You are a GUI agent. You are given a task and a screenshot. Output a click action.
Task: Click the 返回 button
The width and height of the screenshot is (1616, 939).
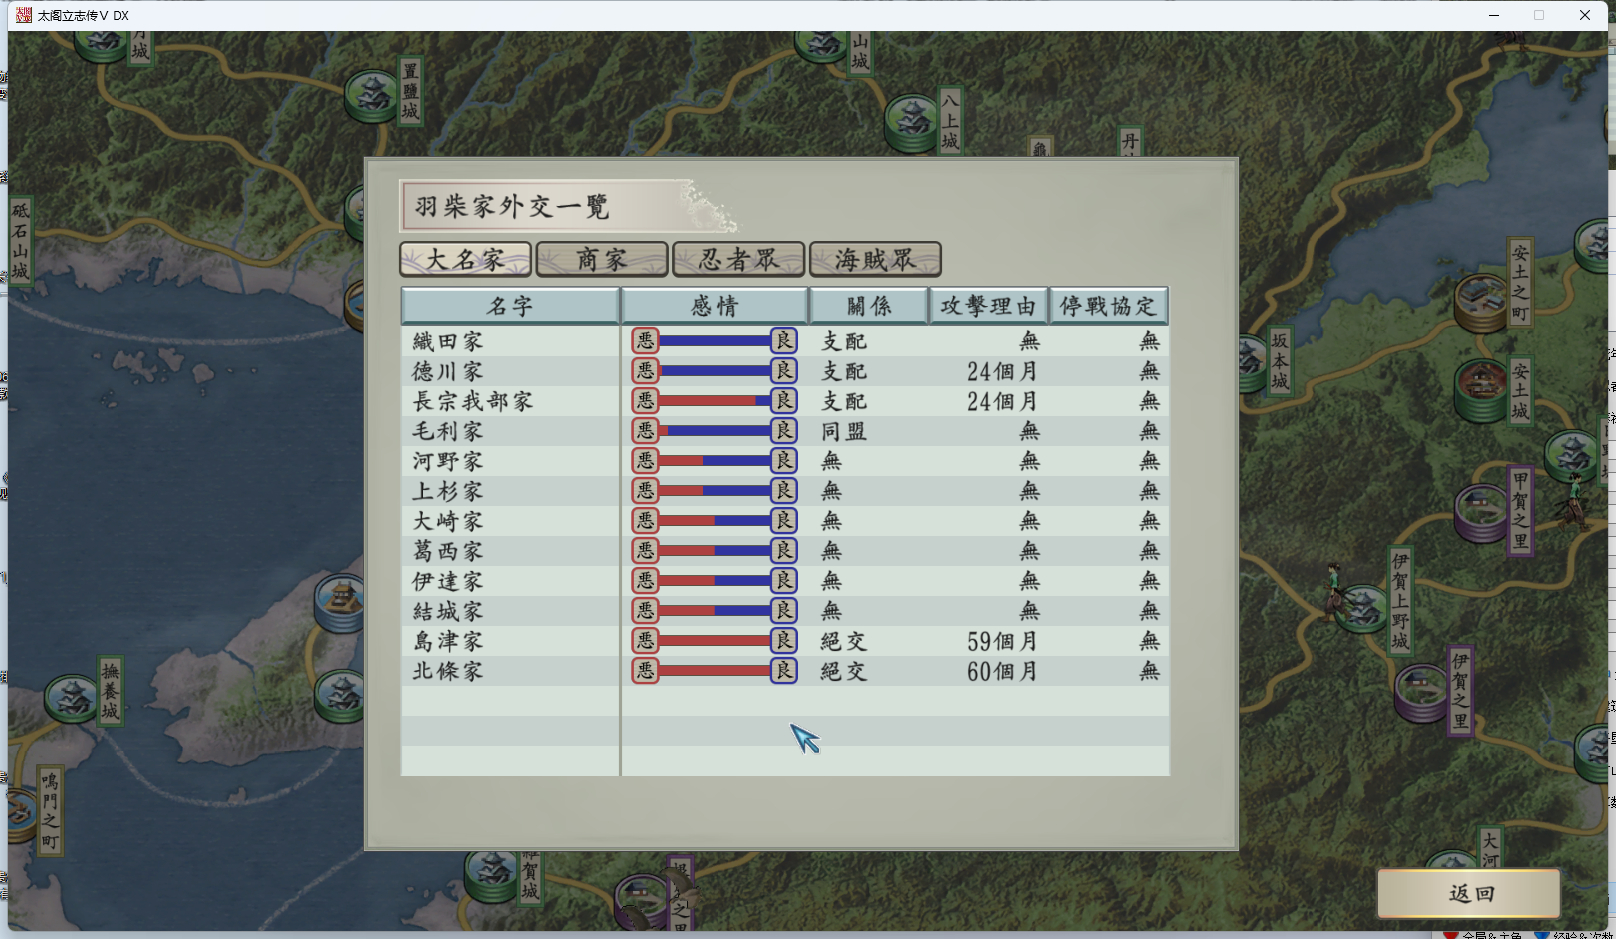(1469, 893)
